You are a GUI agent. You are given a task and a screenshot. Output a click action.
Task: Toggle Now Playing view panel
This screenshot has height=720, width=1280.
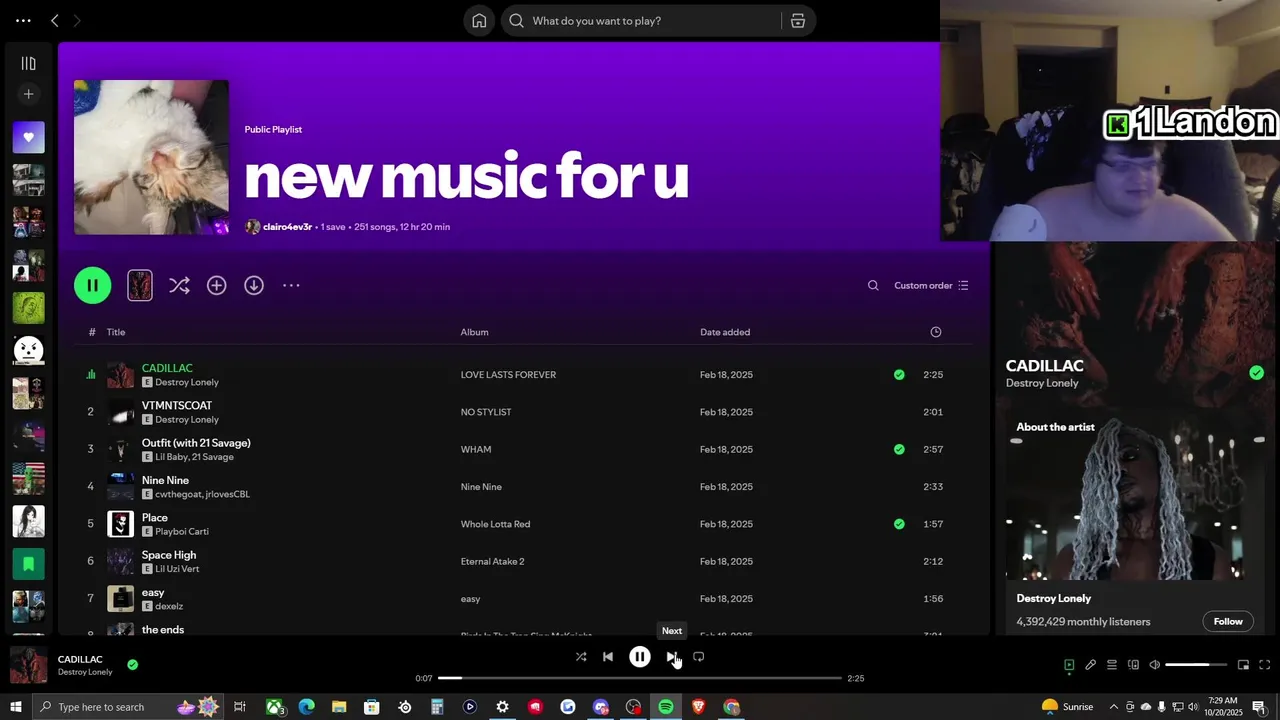click(1069, 665)
